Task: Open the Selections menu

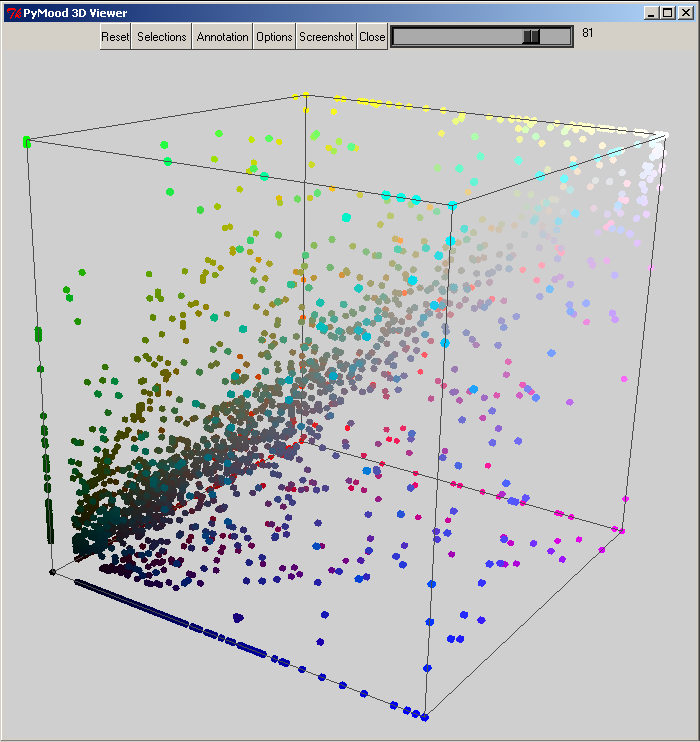Action: pyautogui.click(x=161, y=36)
